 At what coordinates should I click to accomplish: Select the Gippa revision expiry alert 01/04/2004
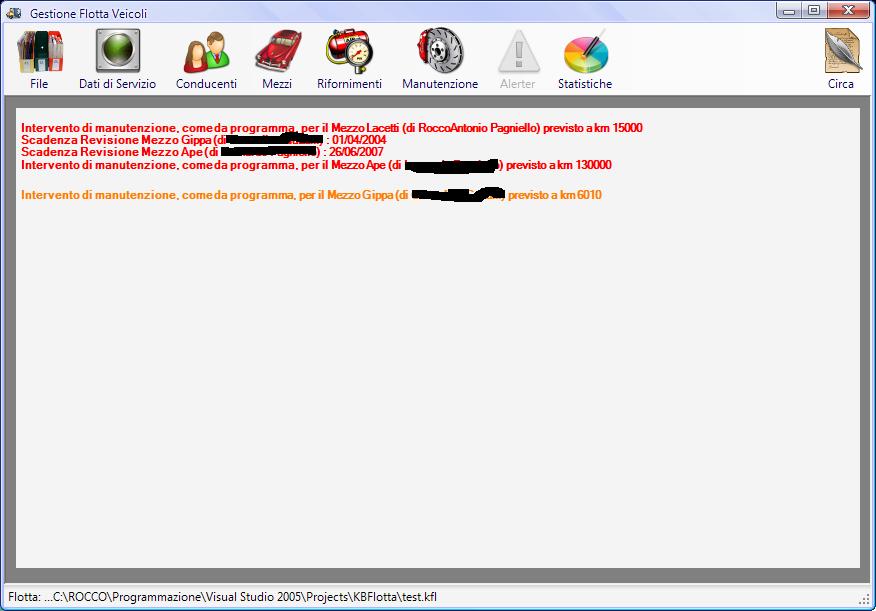coord(204,140)
